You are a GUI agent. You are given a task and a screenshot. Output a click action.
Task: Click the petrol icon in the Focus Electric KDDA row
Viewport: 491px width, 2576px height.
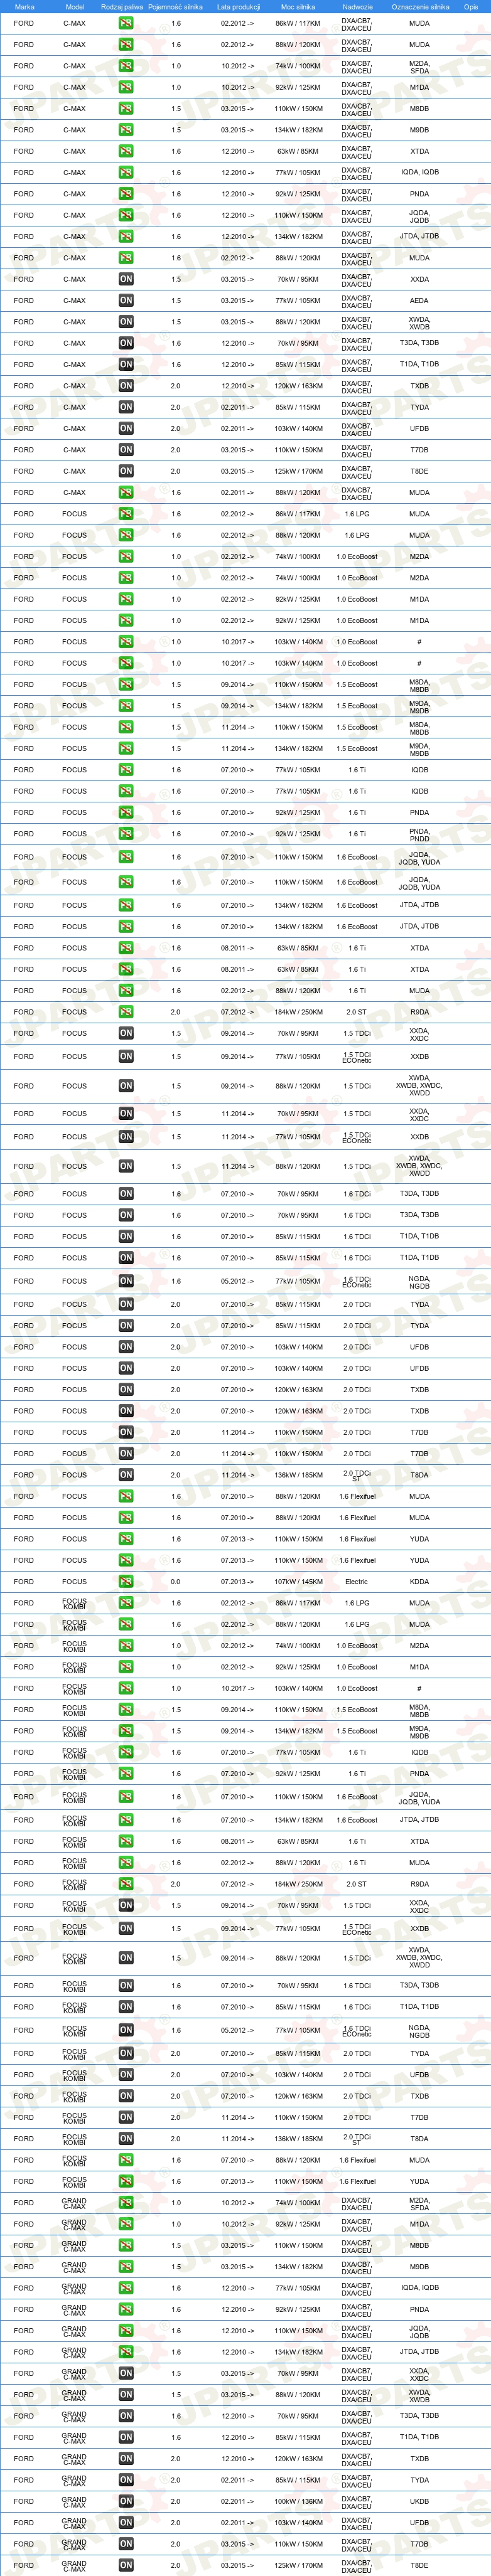[x=126, y=1581]
